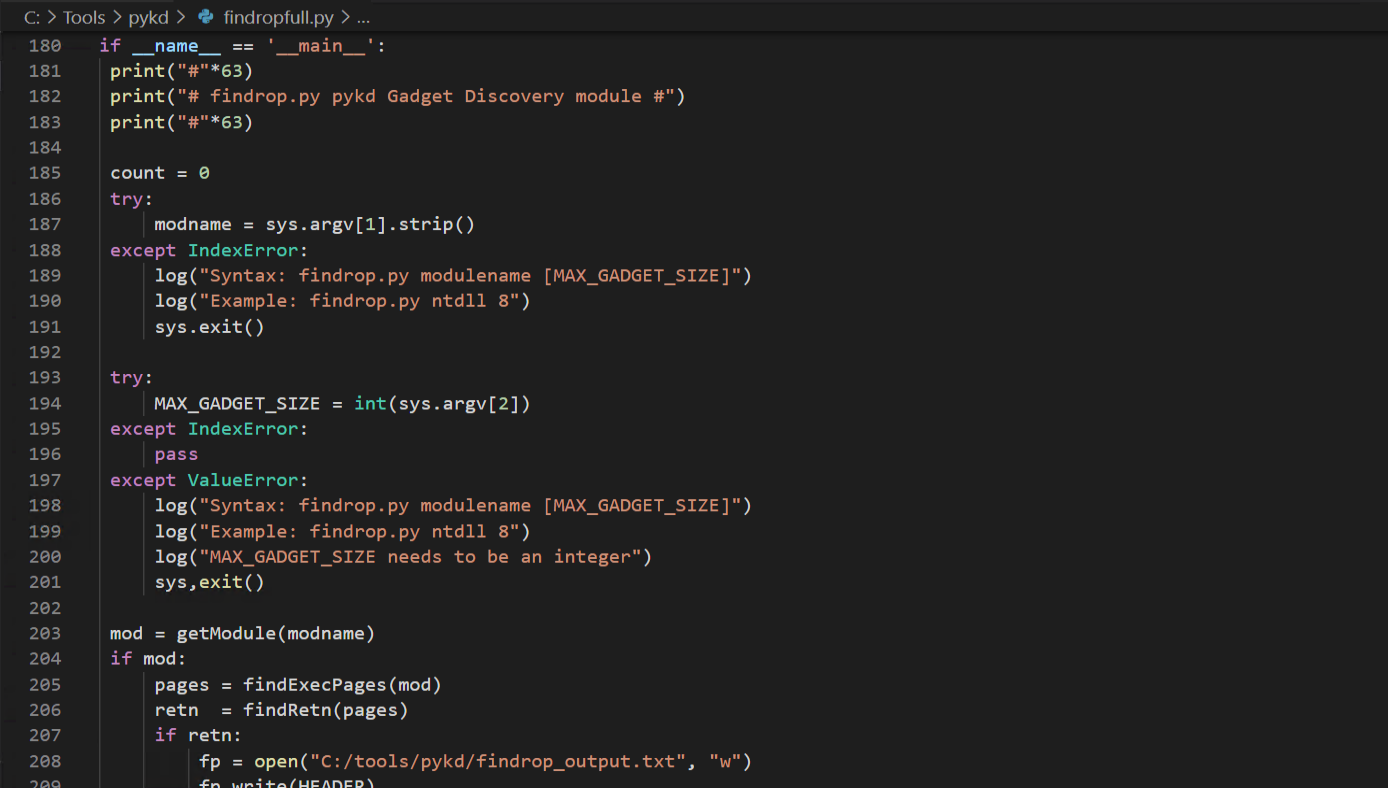Click the breadcrumb ellipsis '...' symbol
This screenshot has height=788, width=1388.
click(x=363, y=18)
